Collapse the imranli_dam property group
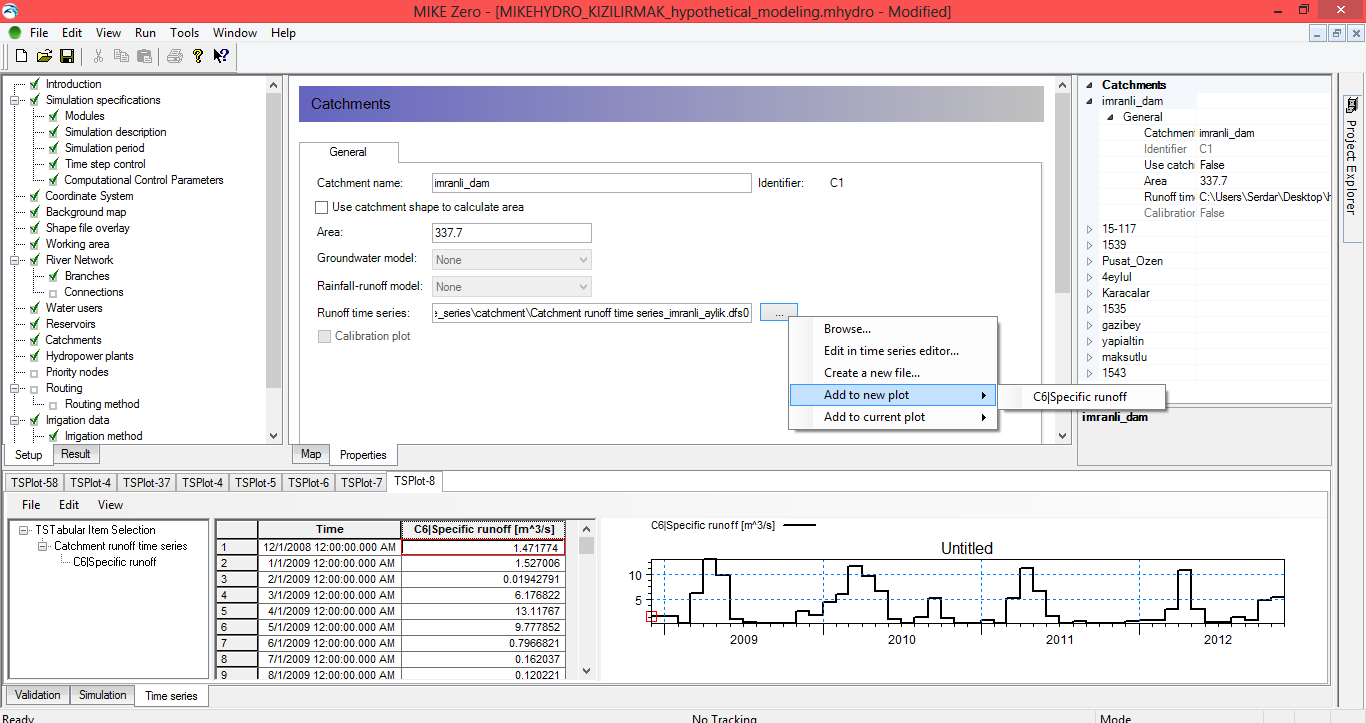Screen dimensions: 1366x723 coord(1090,101)
